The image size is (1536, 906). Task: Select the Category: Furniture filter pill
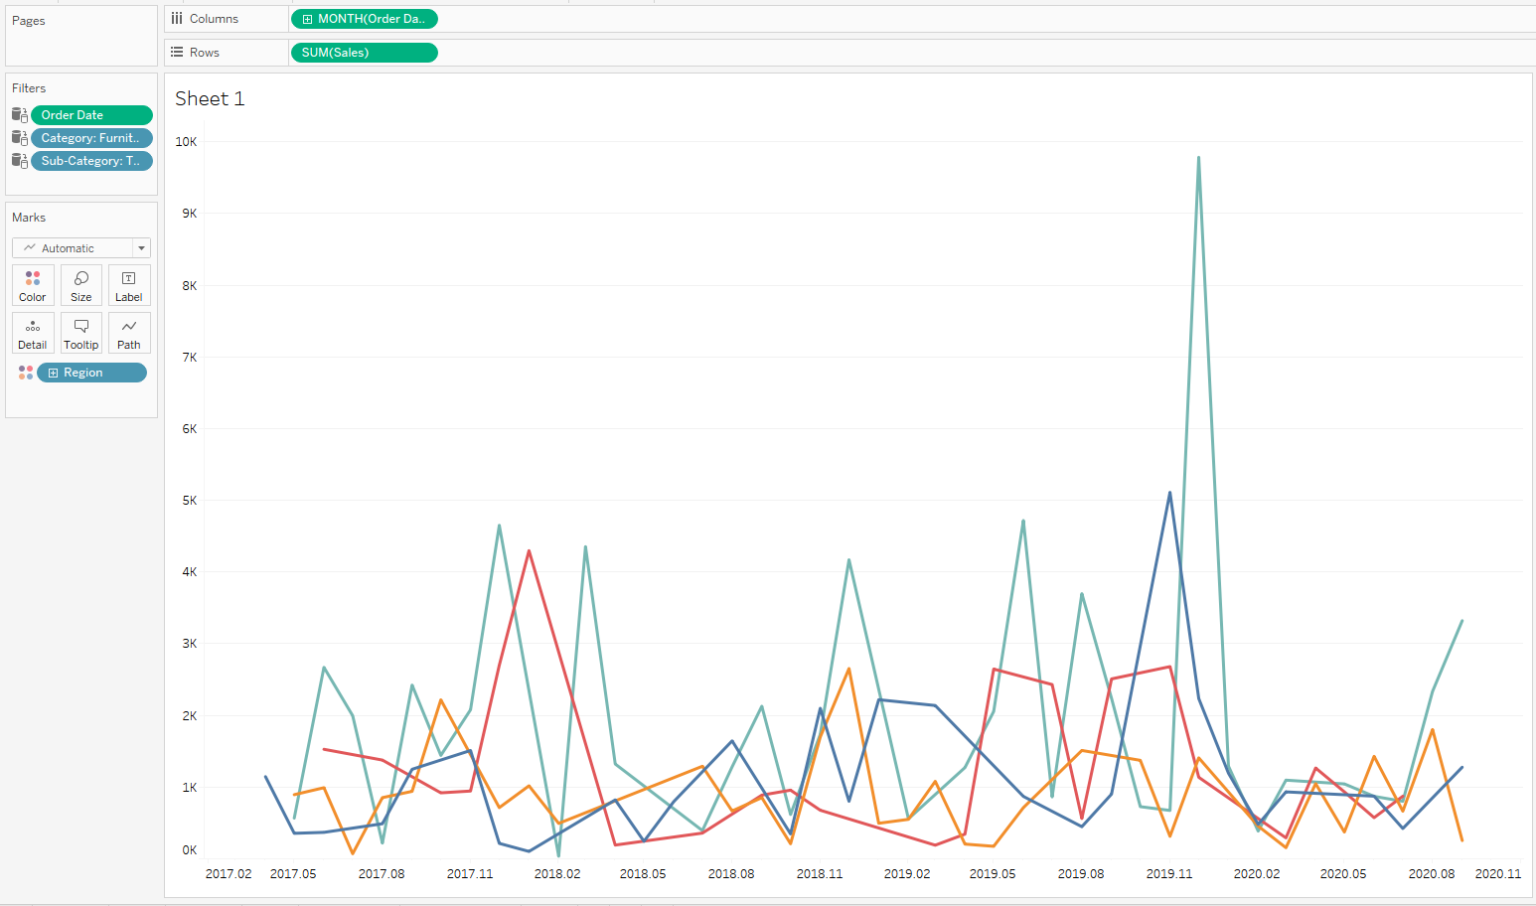[x=91, y=137]
